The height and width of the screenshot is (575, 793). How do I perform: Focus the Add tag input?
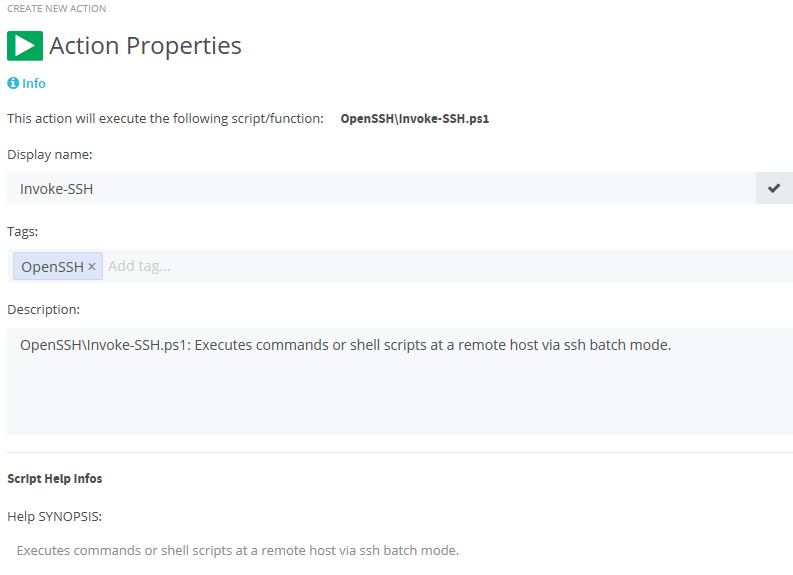pos(448,266)
